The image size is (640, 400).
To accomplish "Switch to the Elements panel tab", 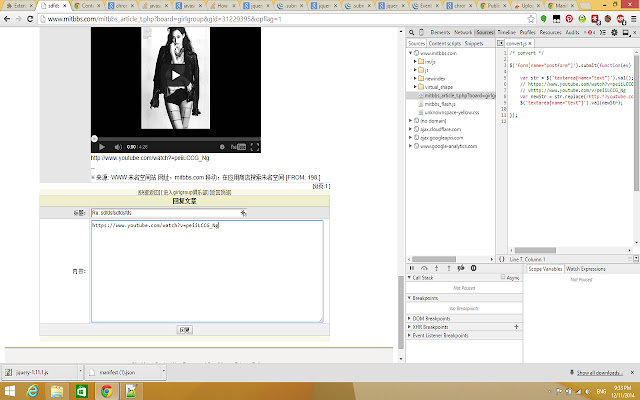I will [x=440, y=32].
